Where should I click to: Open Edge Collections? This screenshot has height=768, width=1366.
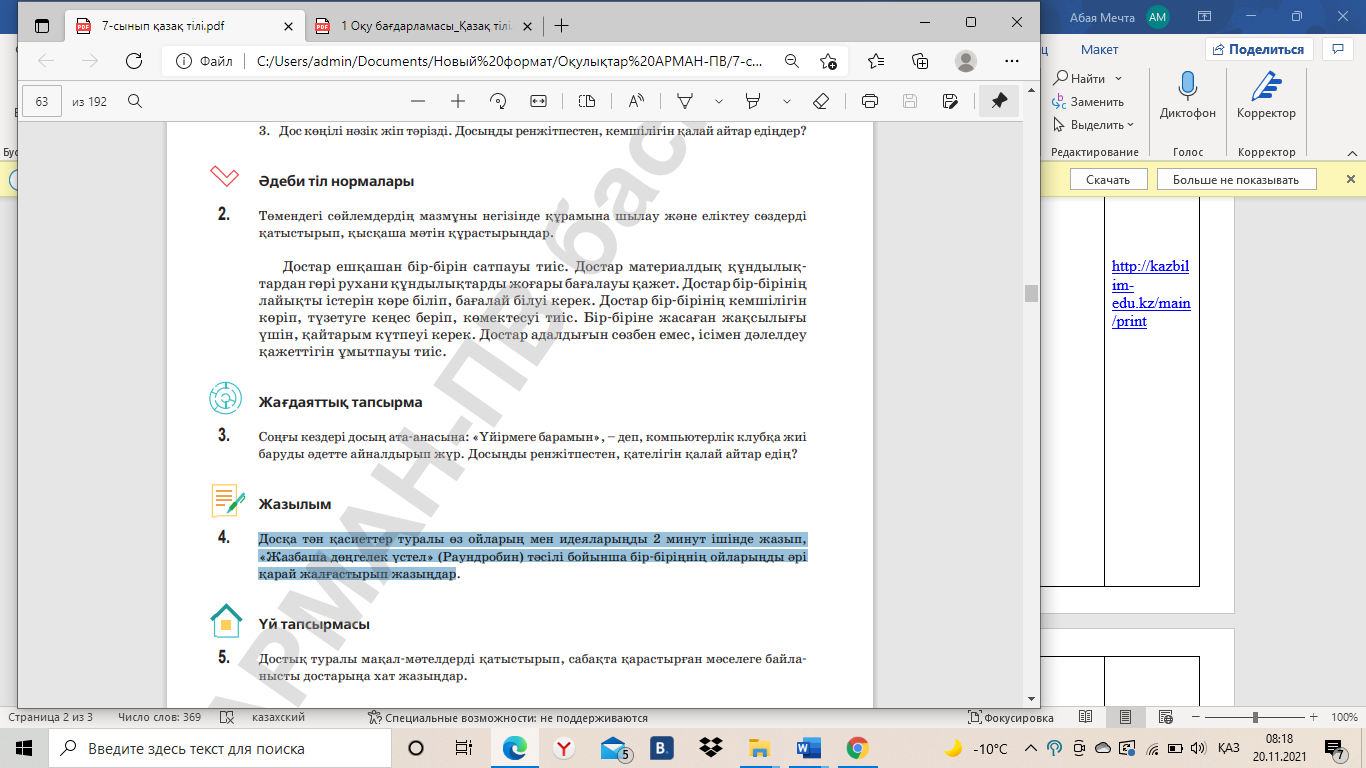(x=921, y=61)
